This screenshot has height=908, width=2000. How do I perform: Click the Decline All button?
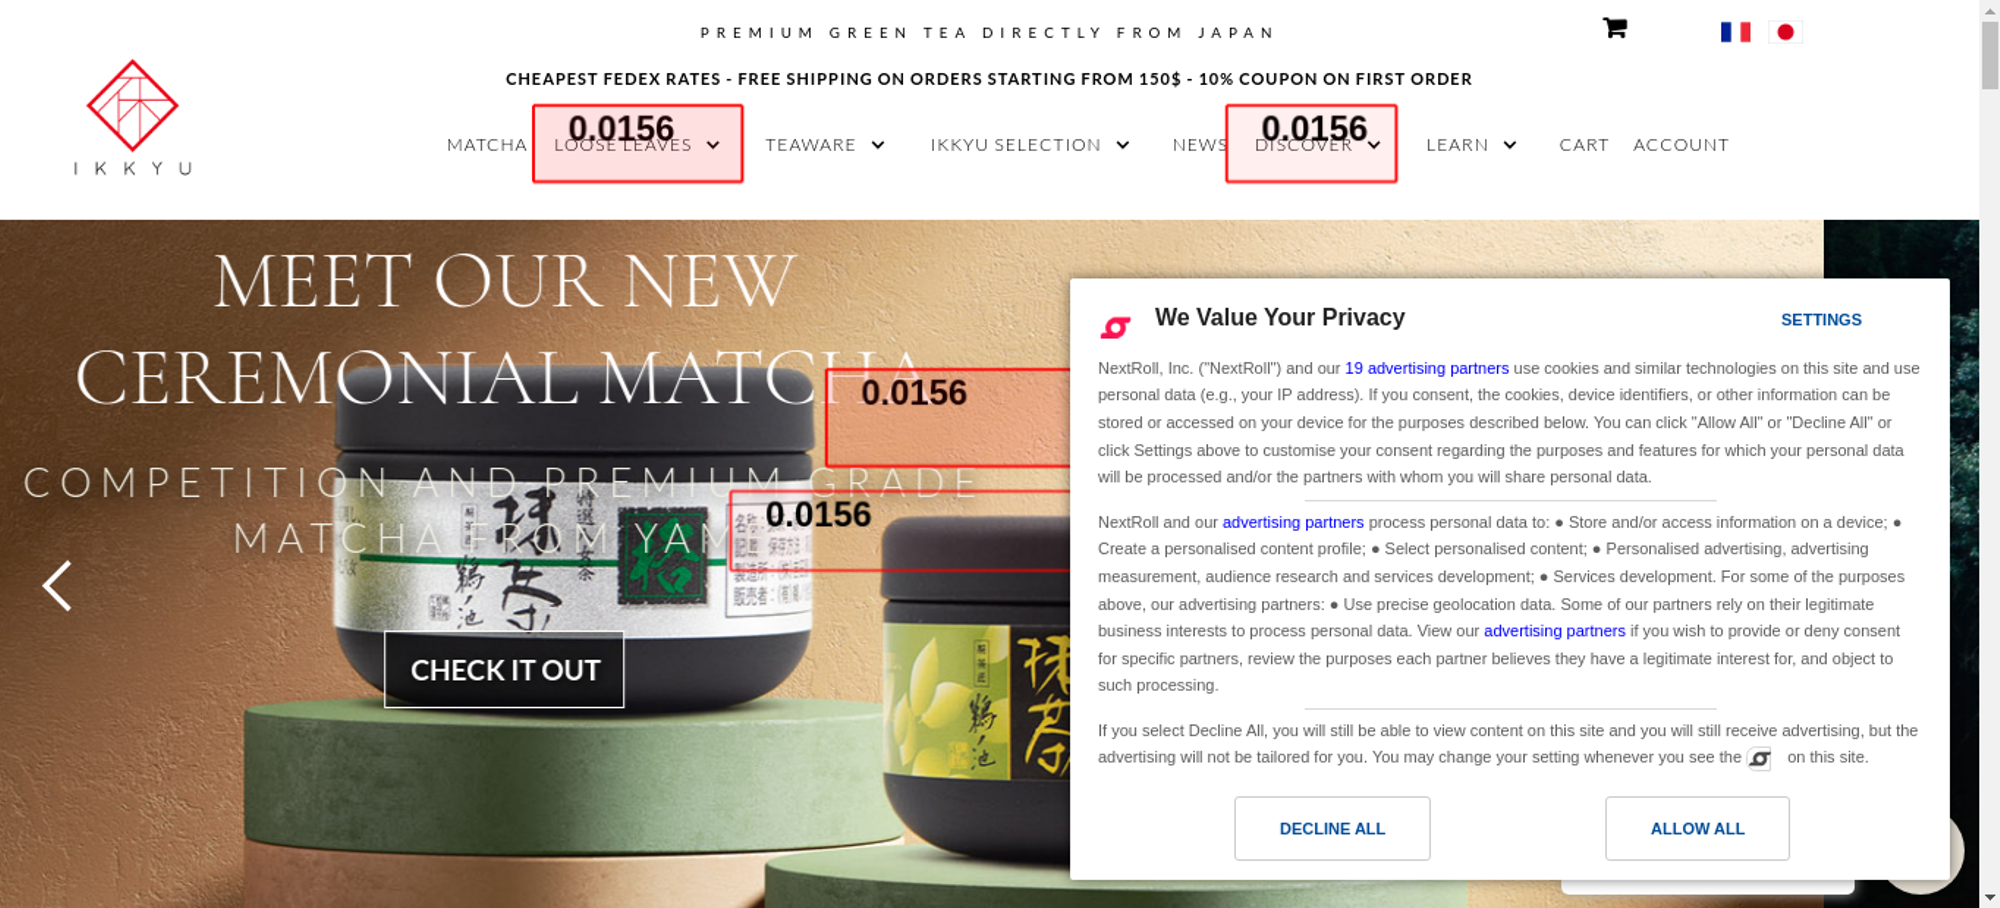click(x=1332, y=828)
